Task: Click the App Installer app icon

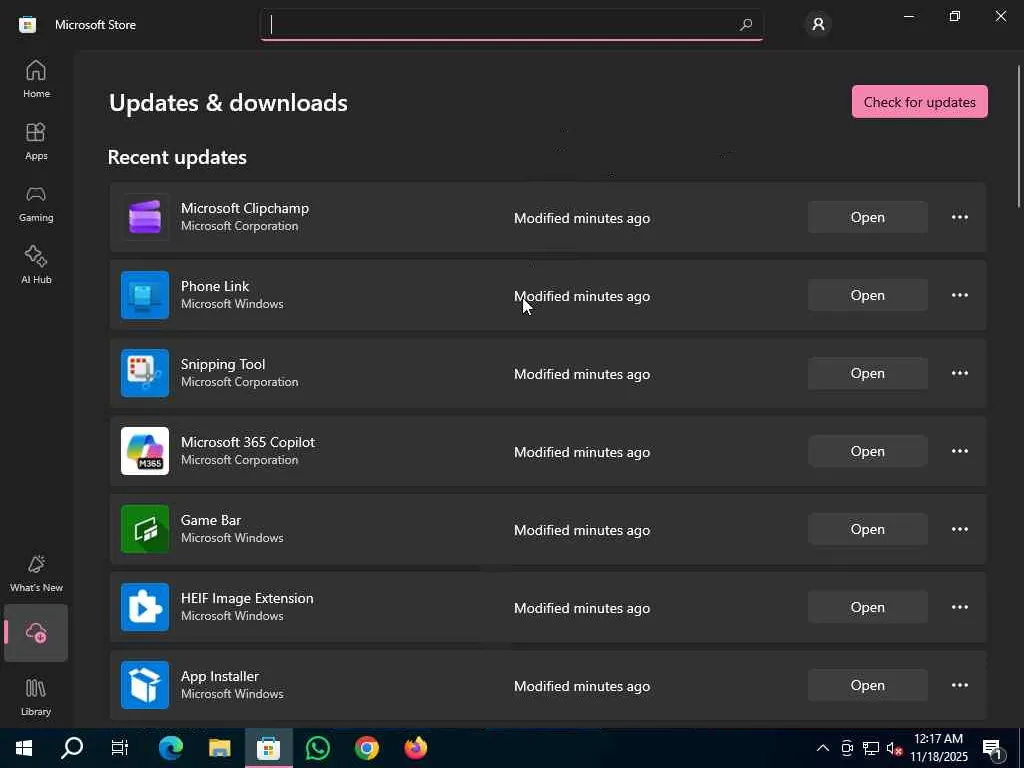Action: coord(145,685)
